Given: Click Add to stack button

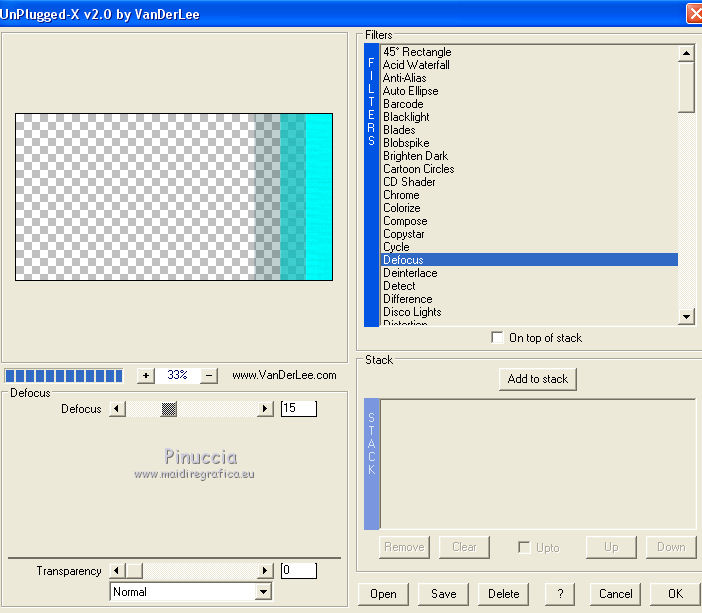Looking at the screenshot, I should coord(538,379).
